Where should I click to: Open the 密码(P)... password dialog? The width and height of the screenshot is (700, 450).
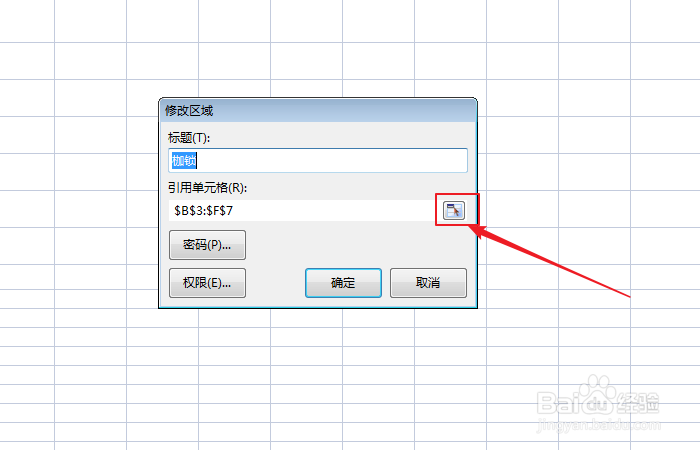[x=207, y=245]
